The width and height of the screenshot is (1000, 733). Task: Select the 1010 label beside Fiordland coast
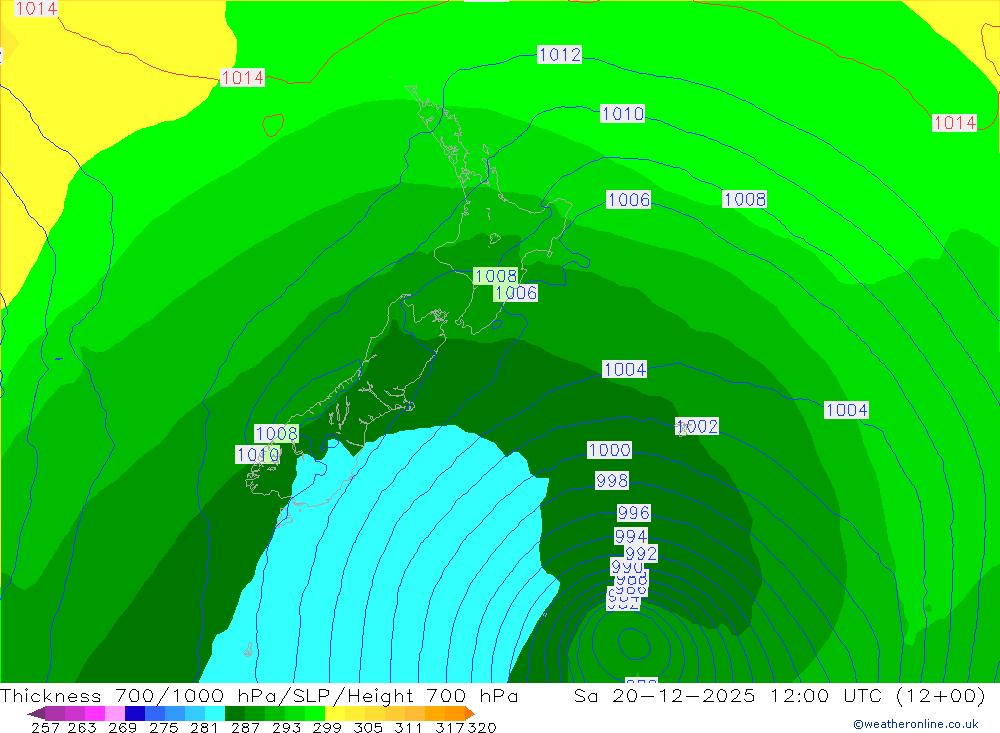[258, 455]
